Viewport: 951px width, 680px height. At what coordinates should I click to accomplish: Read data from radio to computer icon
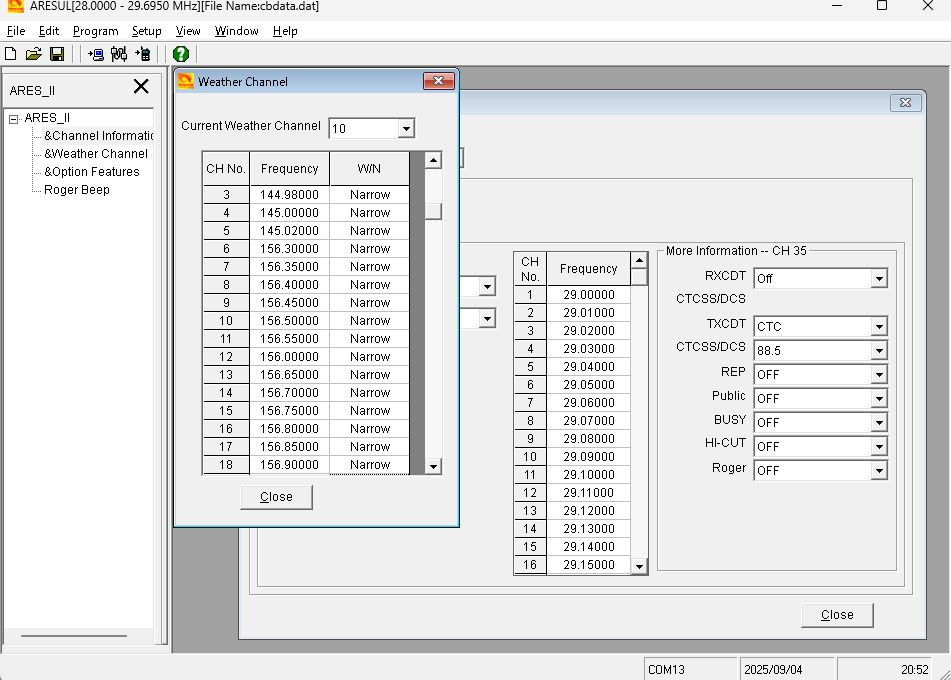[96, 54]
